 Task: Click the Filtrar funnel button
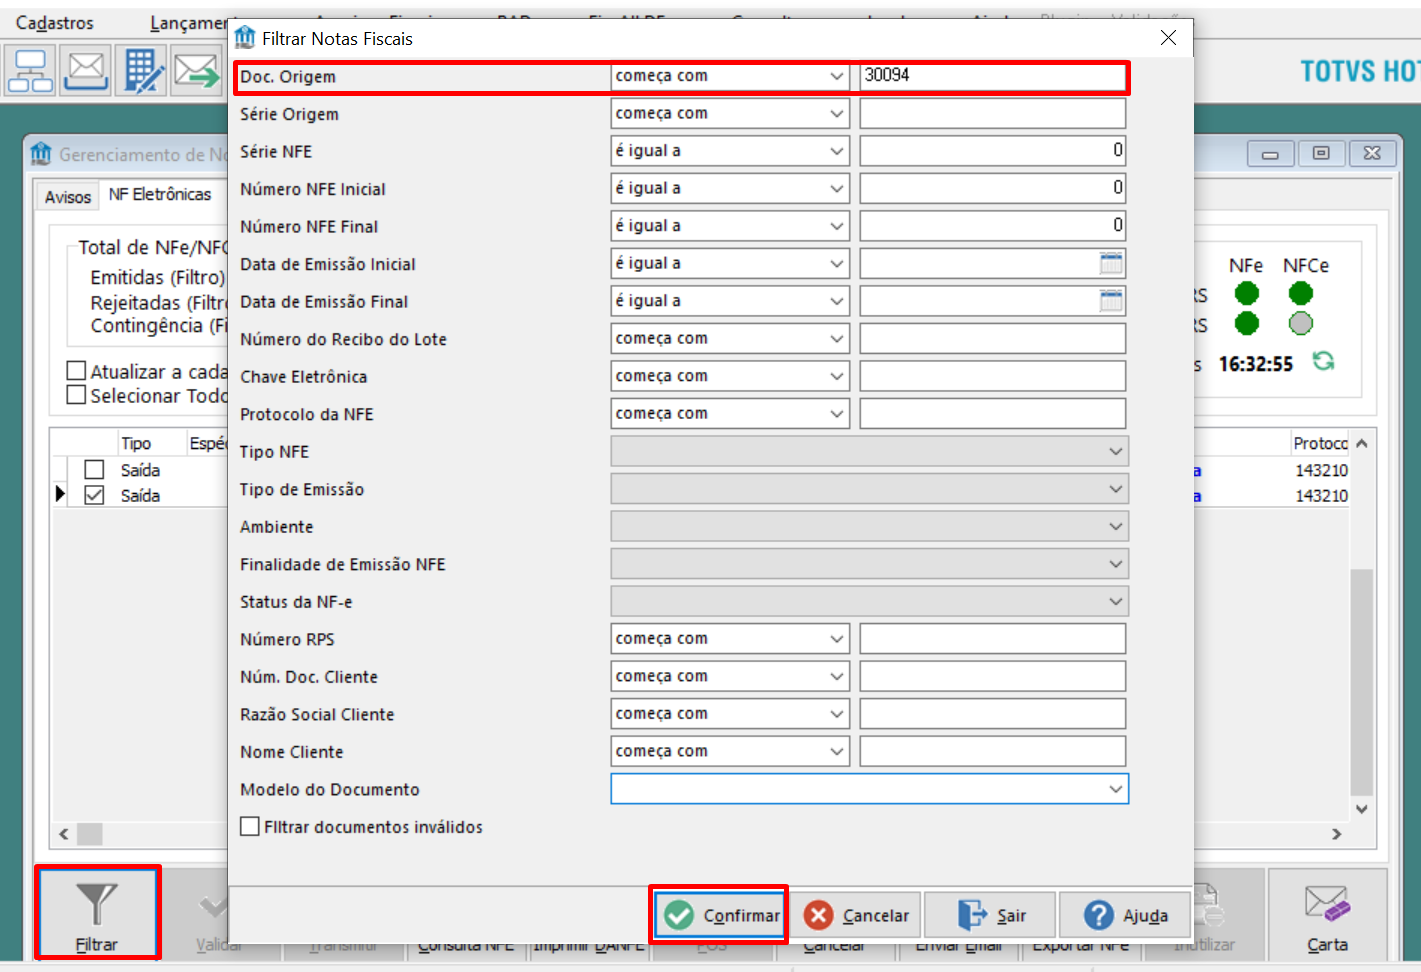click(x=97, y=913)
